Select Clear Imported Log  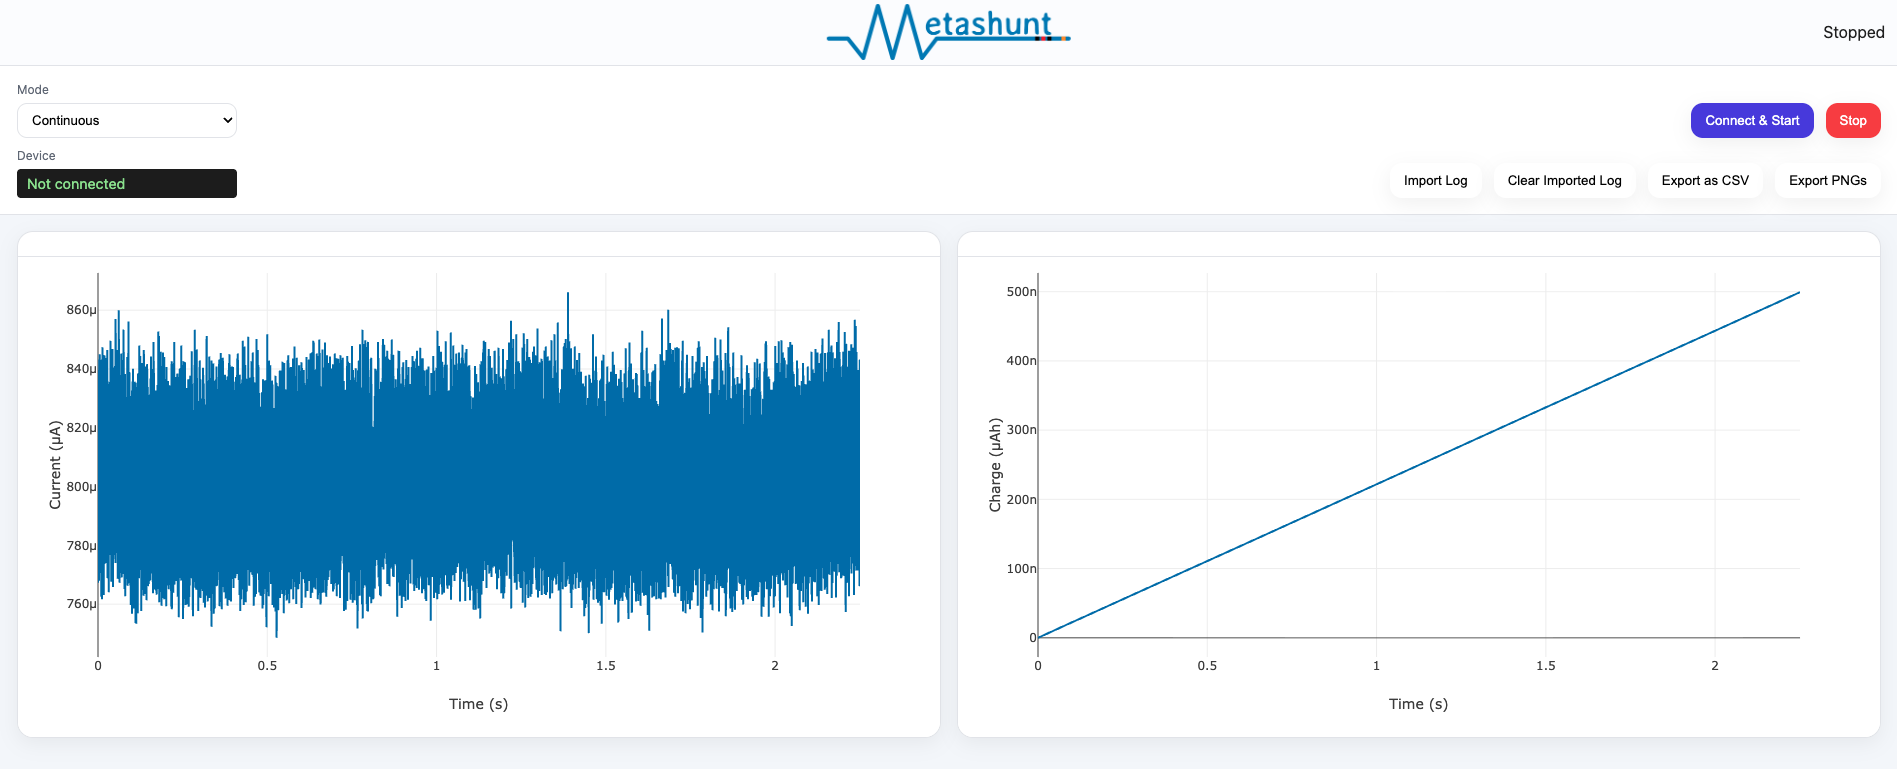tap(1564, 181)
